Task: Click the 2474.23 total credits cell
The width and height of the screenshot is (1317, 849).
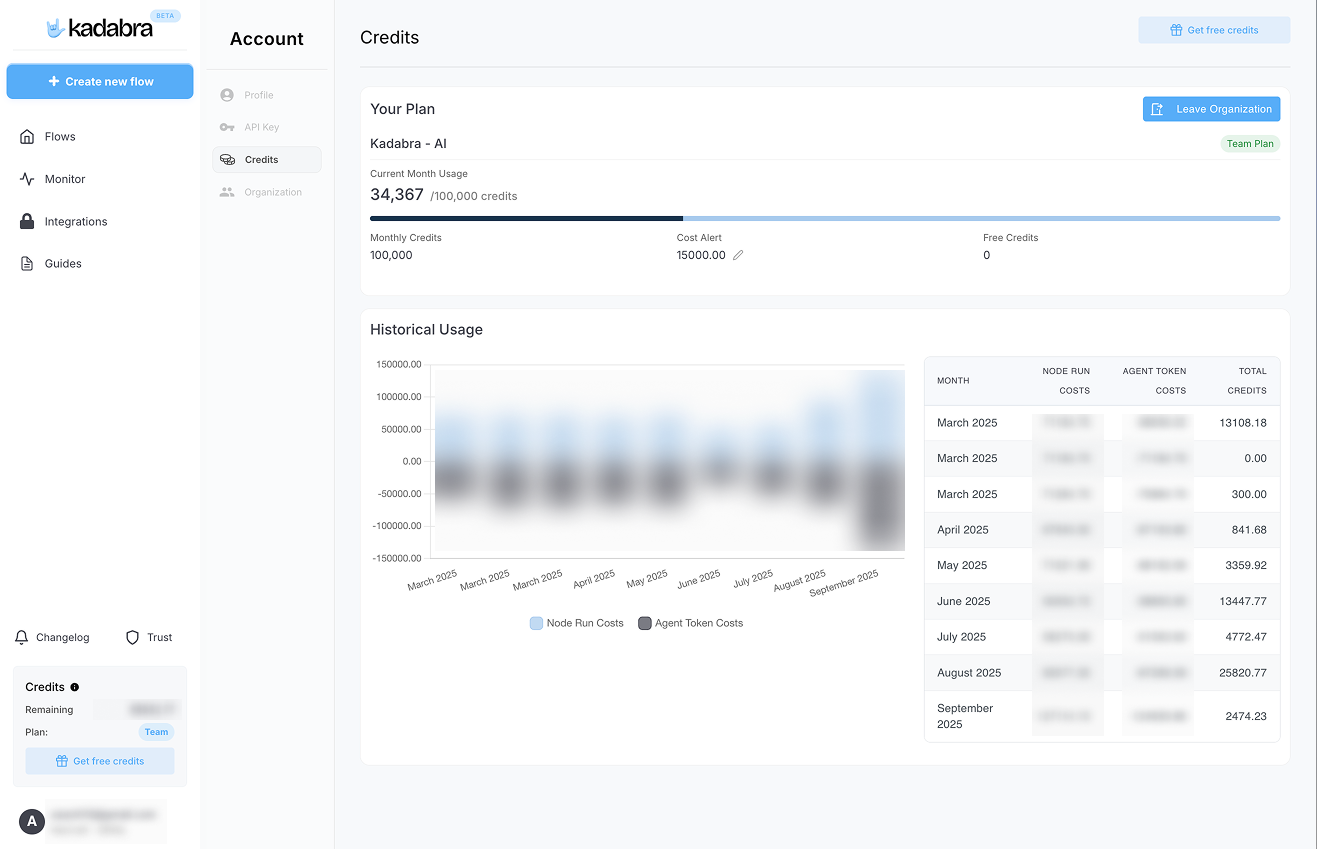Action: click(x=1246, y=716)
